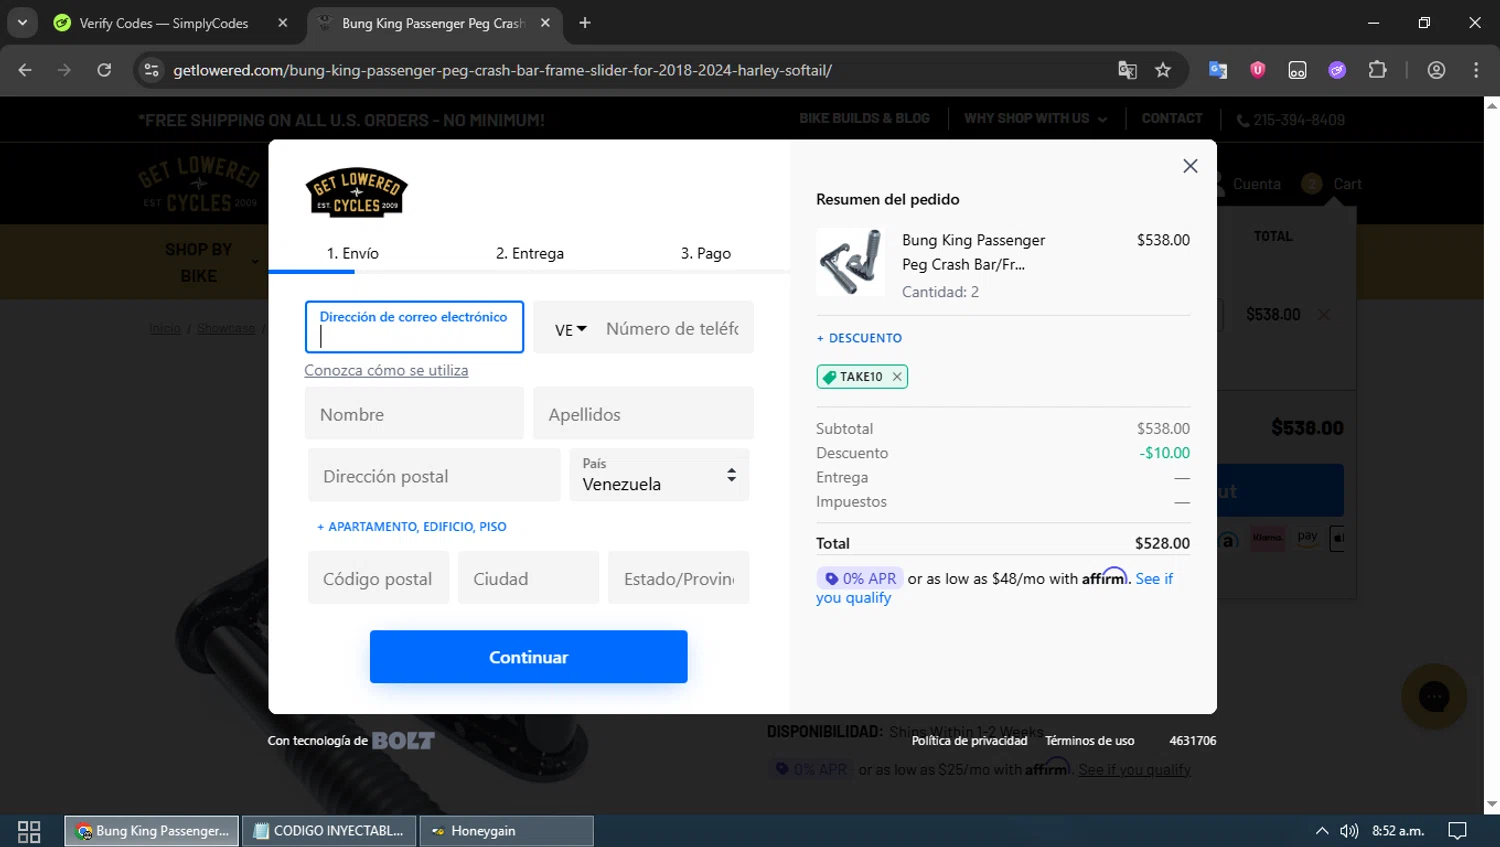The image size is (1500, 847).
Task: Open the red shield extension icon
Action: click(1257, 70)
